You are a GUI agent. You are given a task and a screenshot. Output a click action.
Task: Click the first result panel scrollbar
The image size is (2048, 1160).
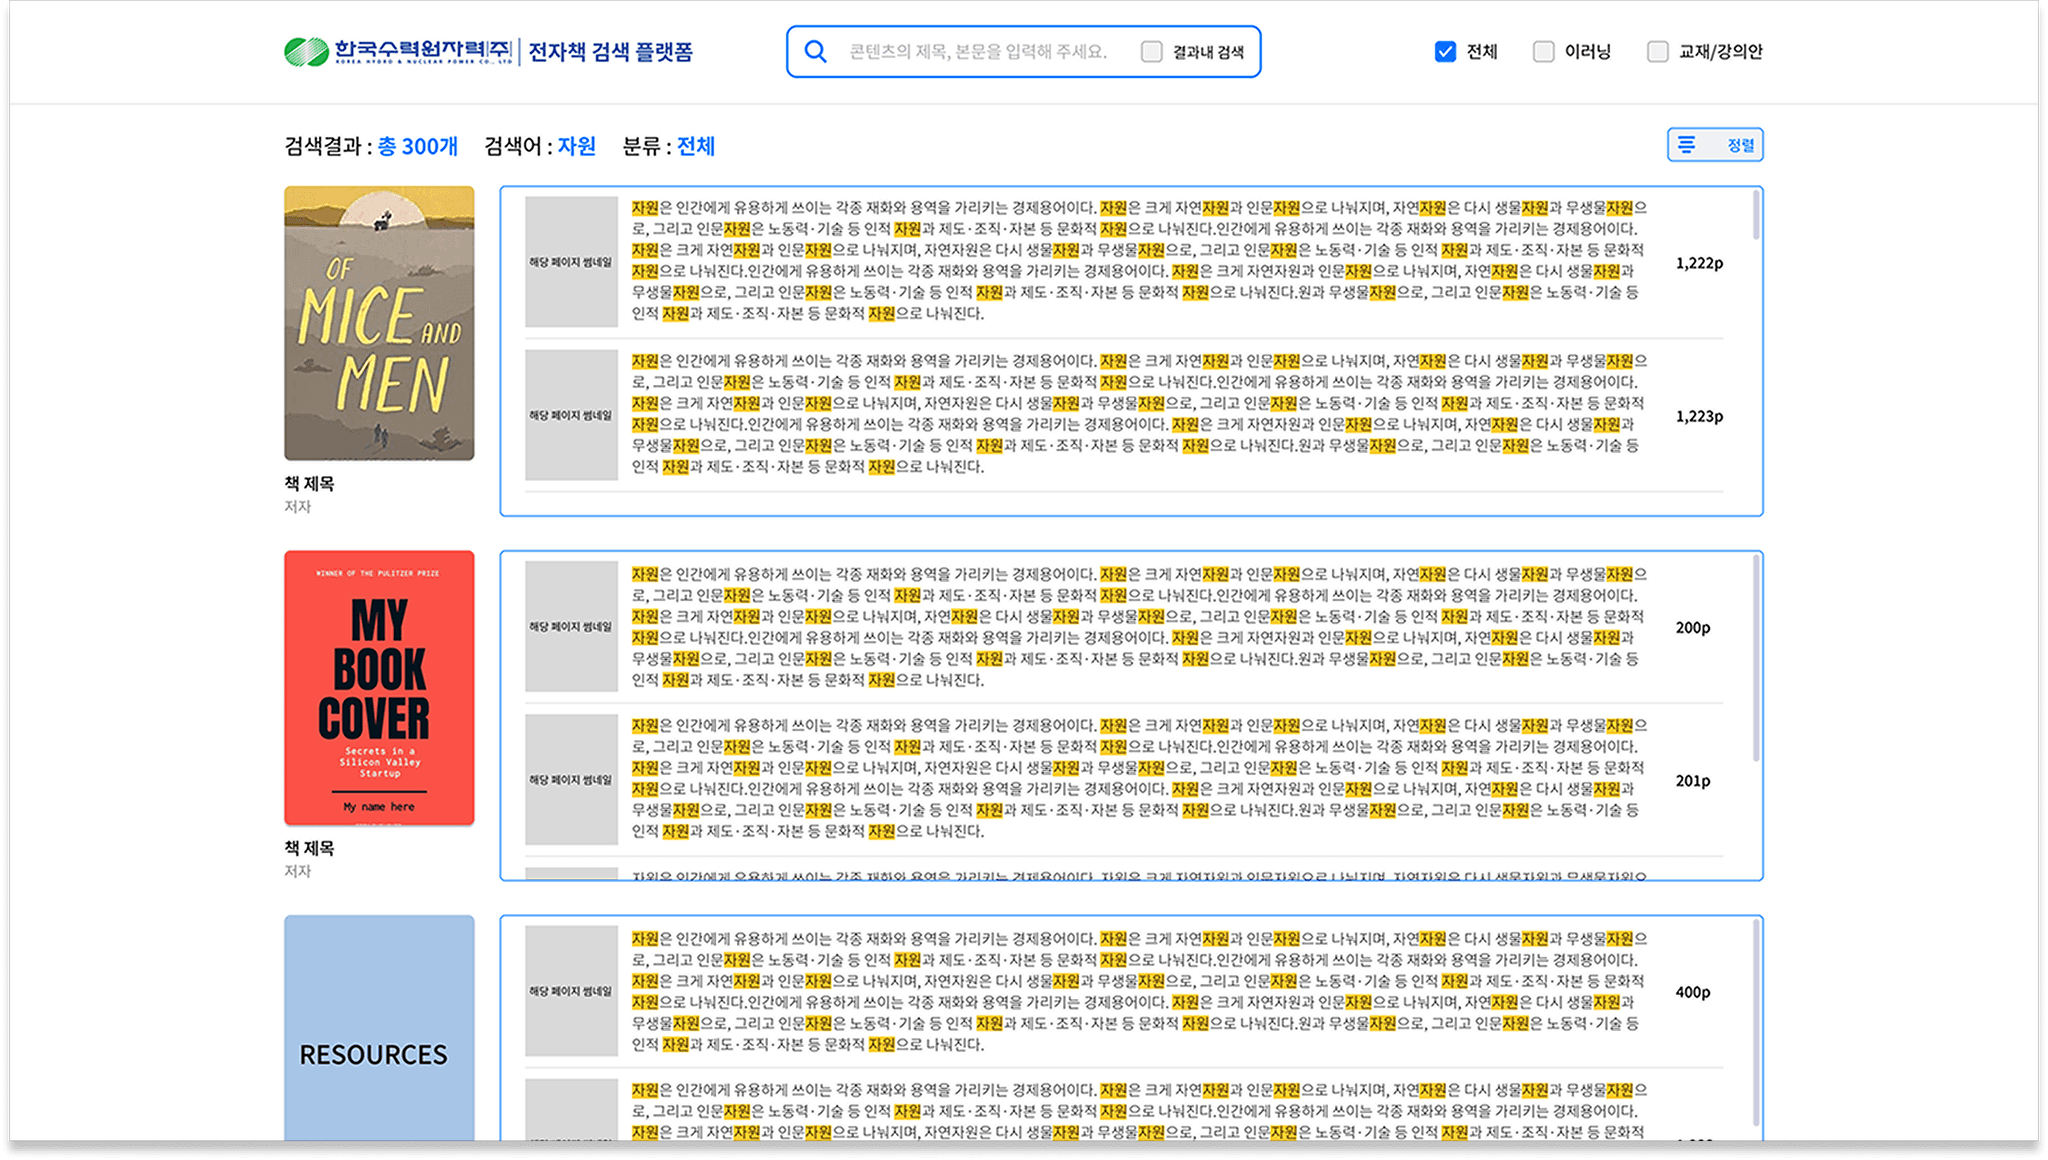1755,215
